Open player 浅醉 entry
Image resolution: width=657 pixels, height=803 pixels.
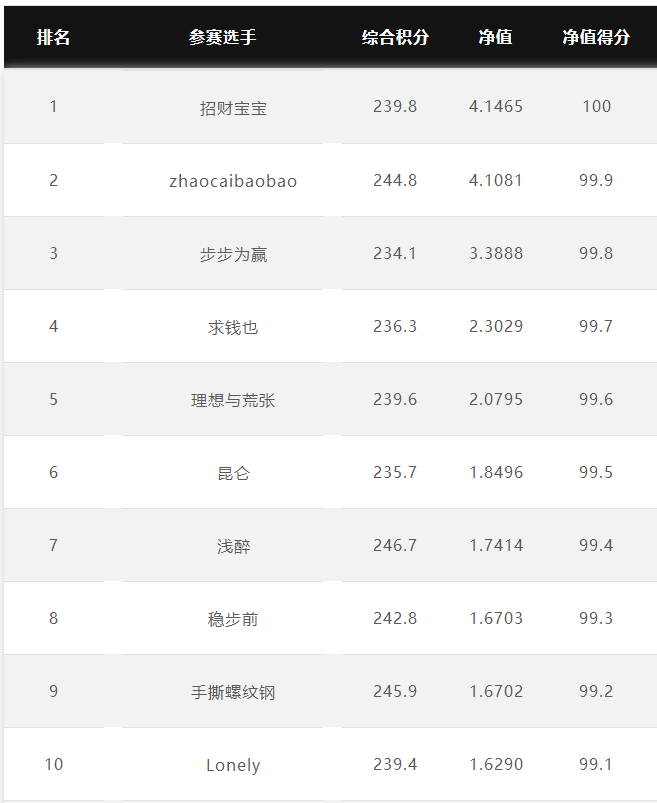233,546
